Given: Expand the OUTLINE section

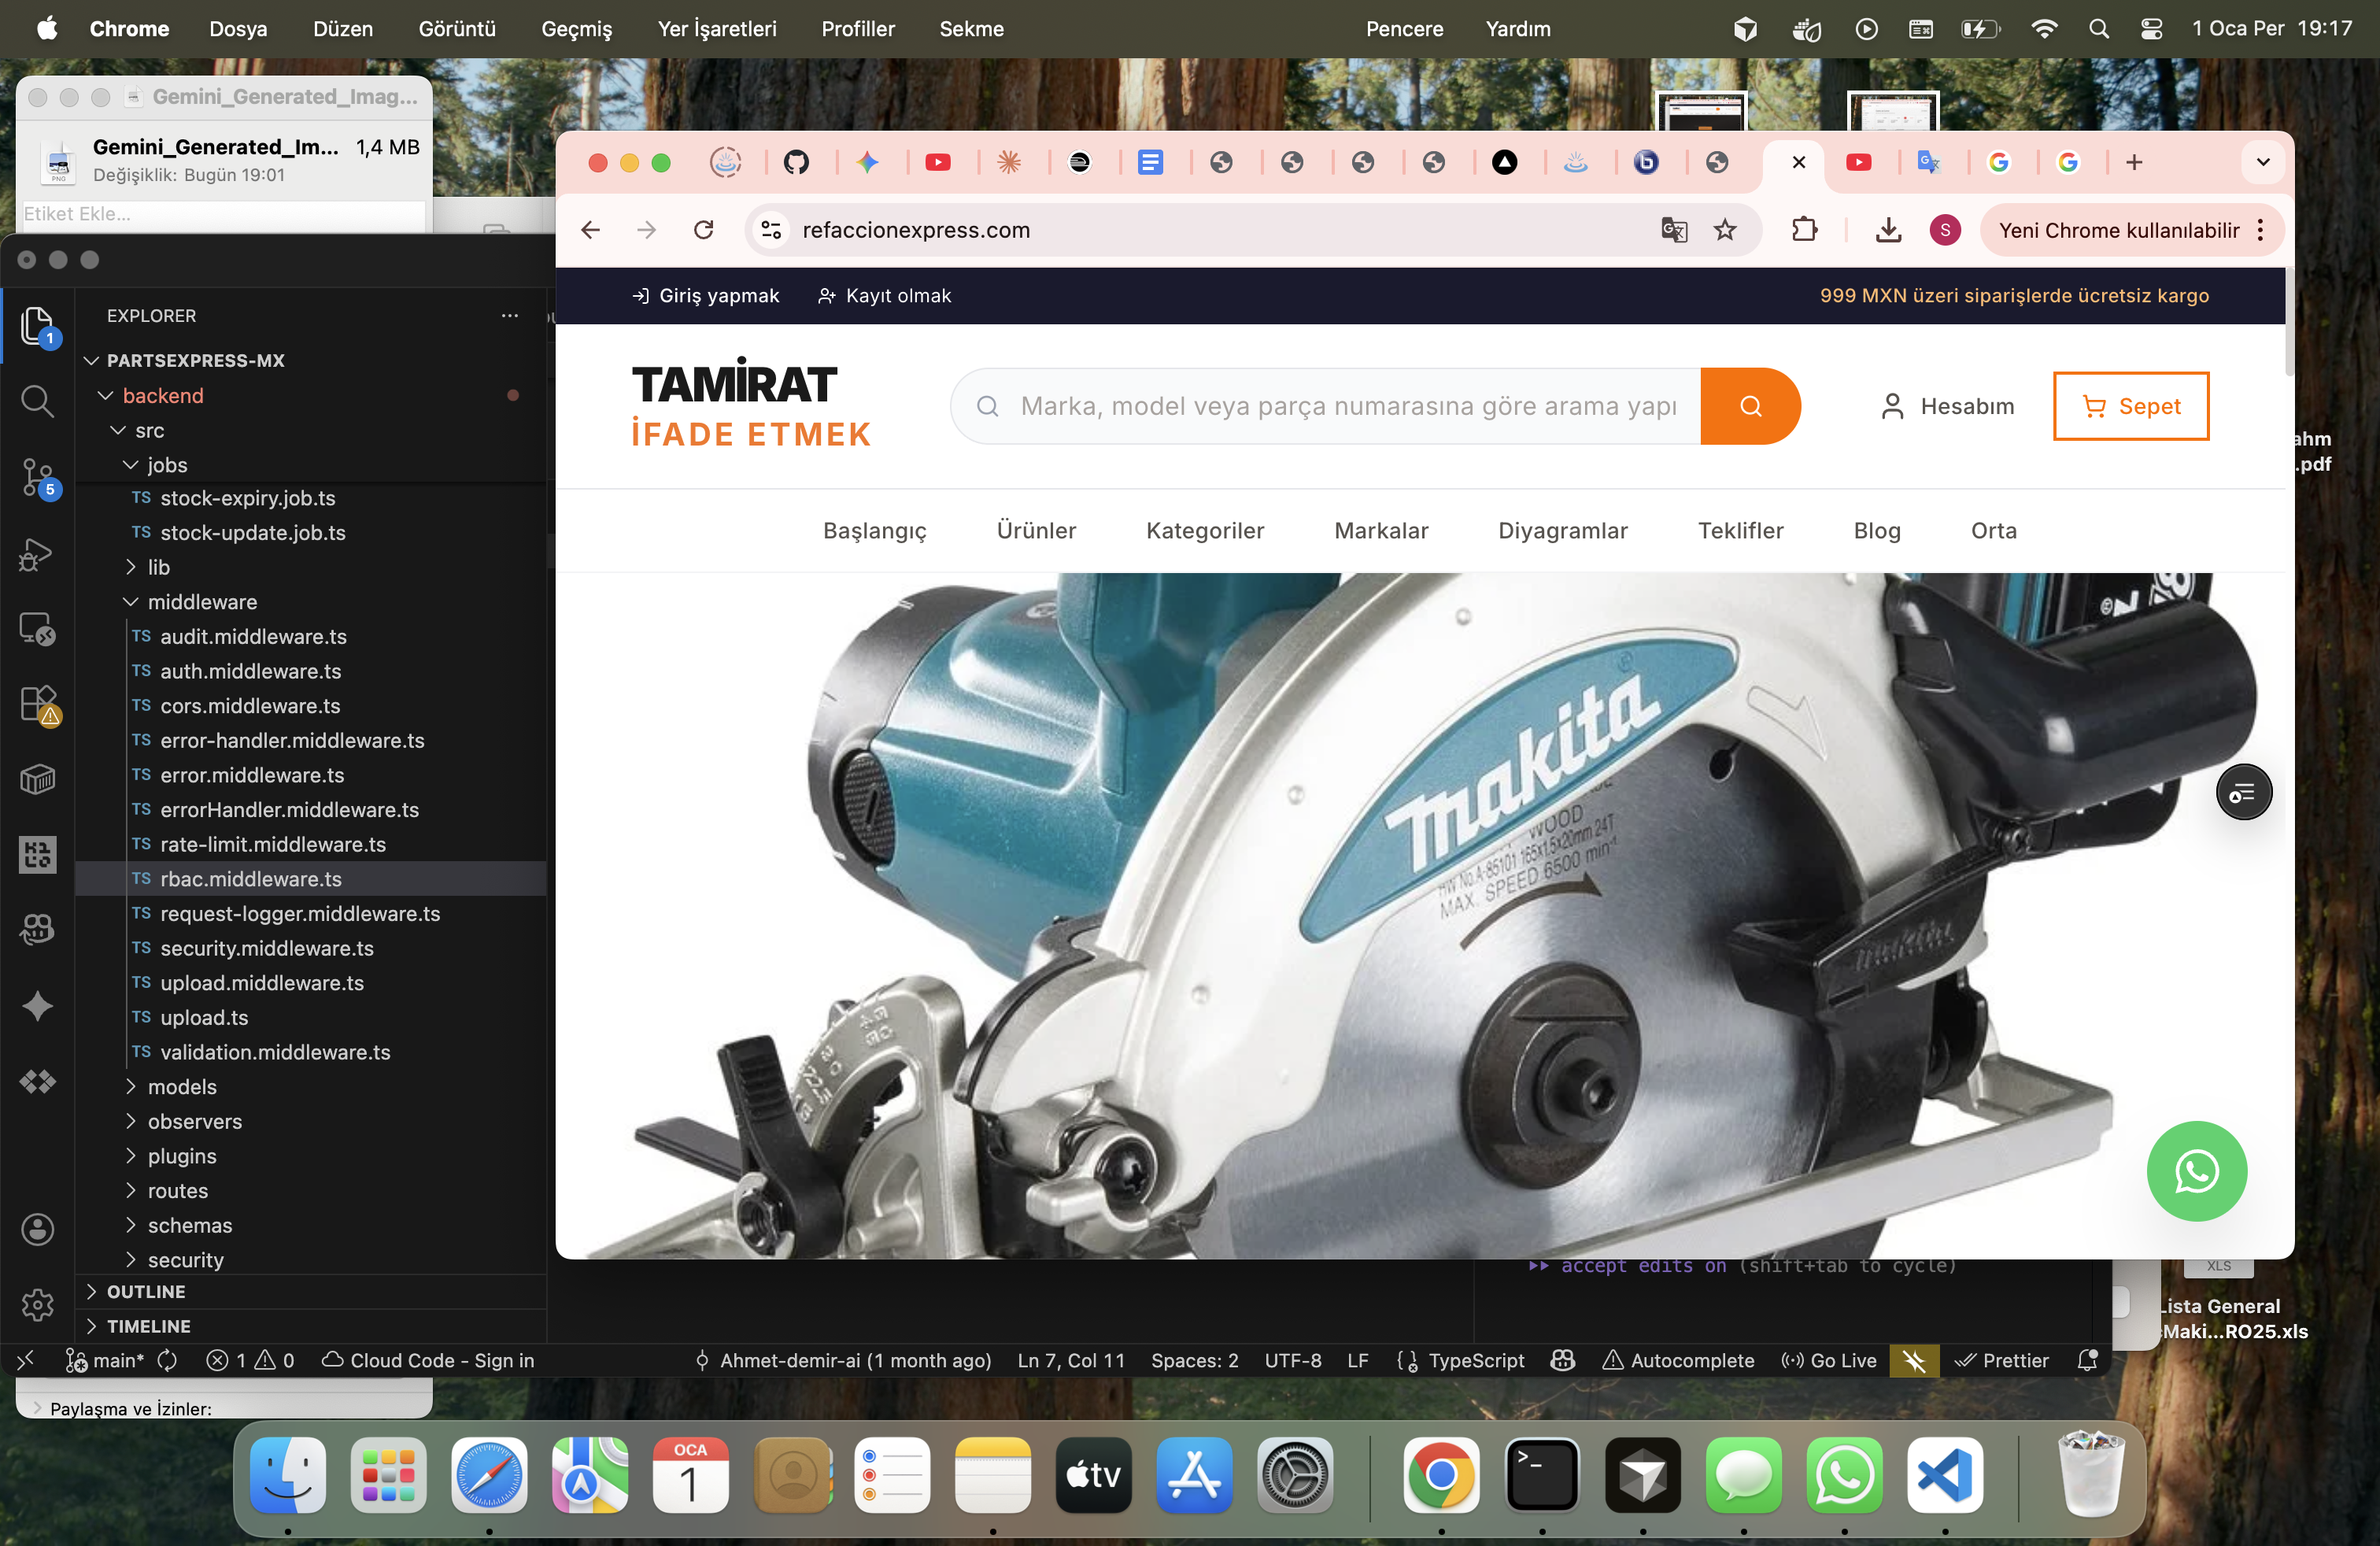Looking at the screenshot, I should pyautogui.click(x=146, y=1291).
